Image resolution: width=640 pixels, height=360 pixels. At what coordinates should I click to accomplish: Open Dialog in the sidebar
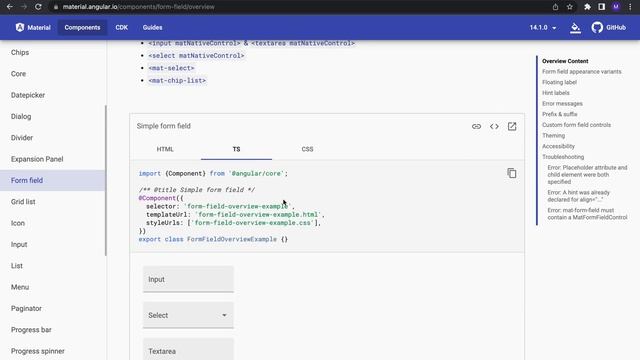point(53,116)
